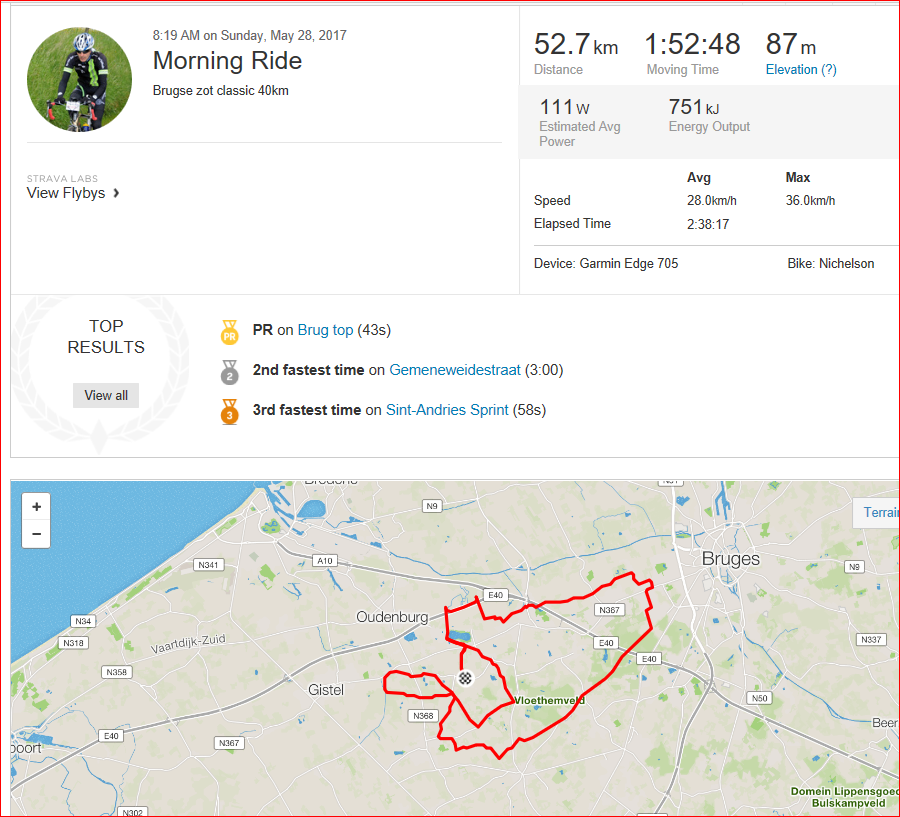This screenshot has width=900, height=817.
Task: Click the map zoom in plus button
Action: (x=36, y=507)
